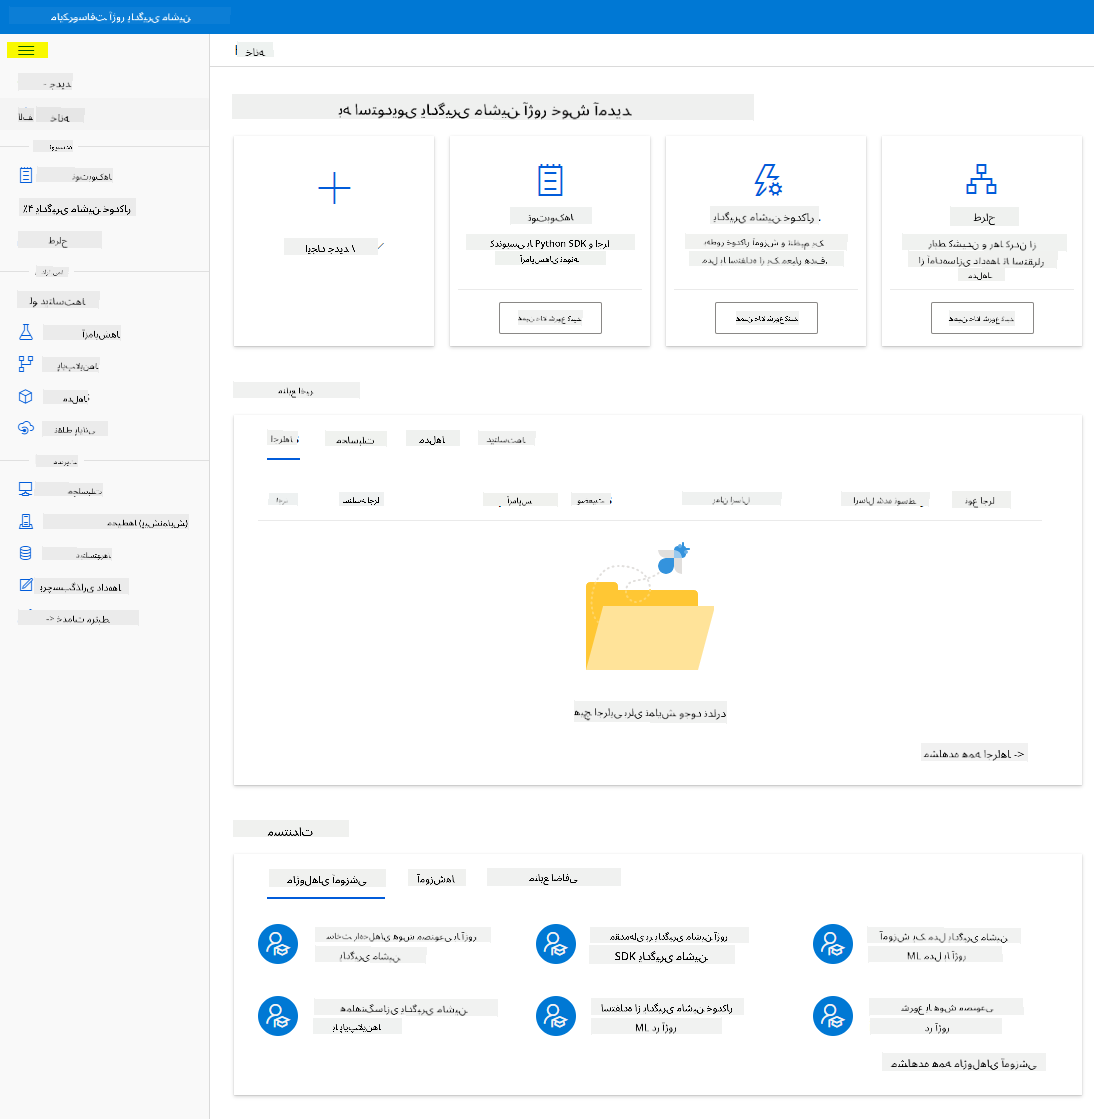Open Models cube icon in sidebar

[26, 397]
